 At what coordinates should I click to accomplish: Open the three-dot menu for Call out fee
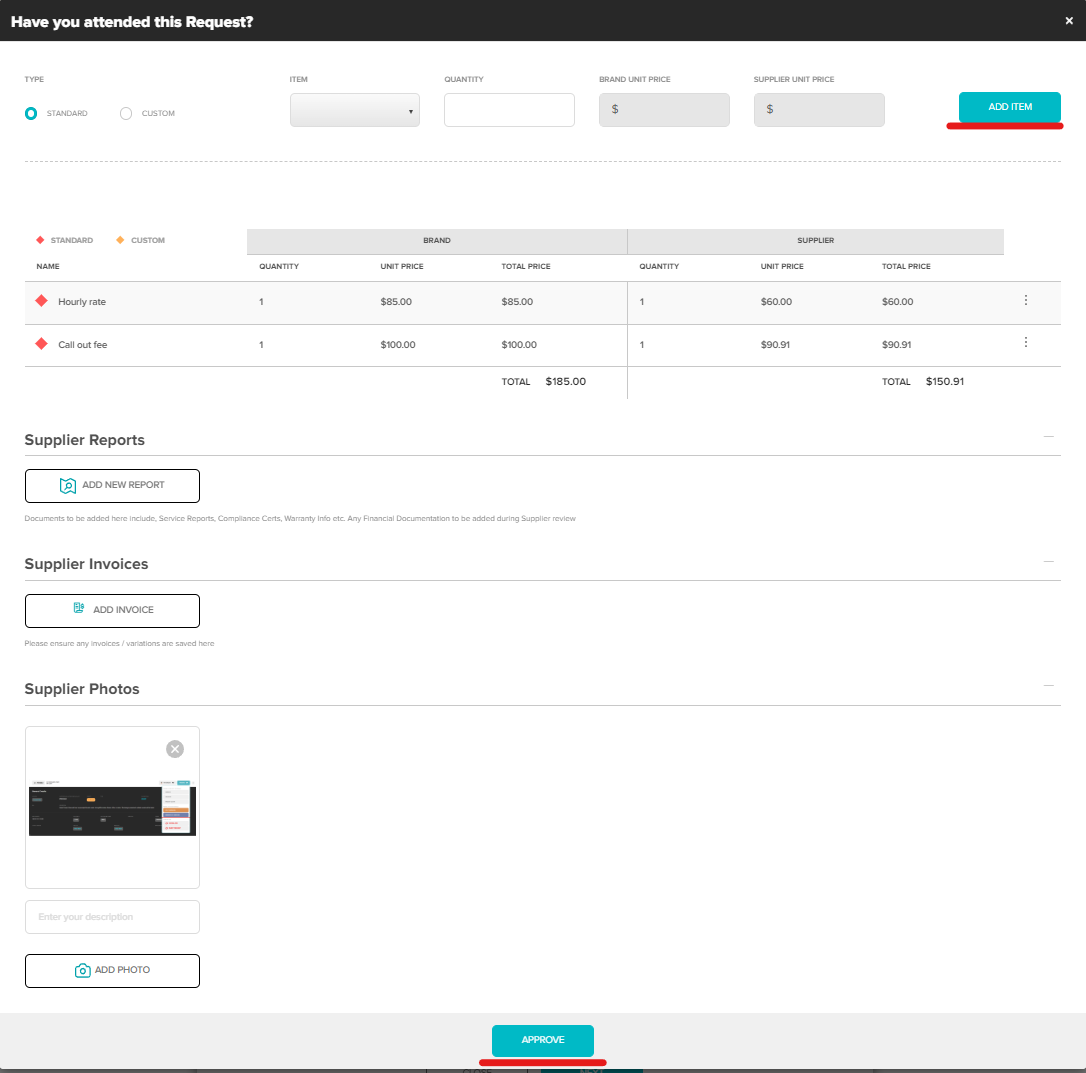pos(1025,342)
